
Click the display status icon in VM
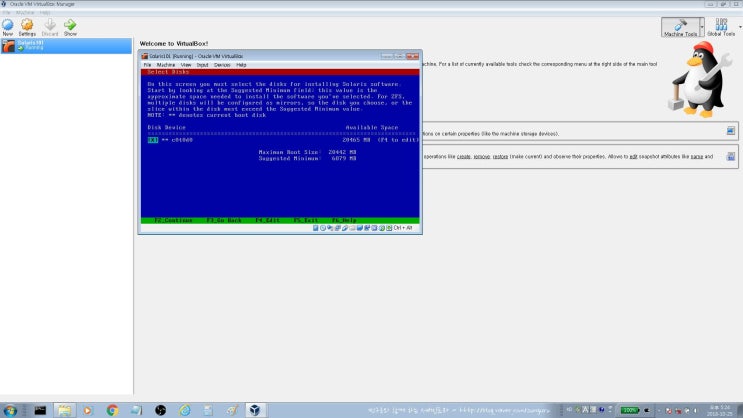[360, 228]
